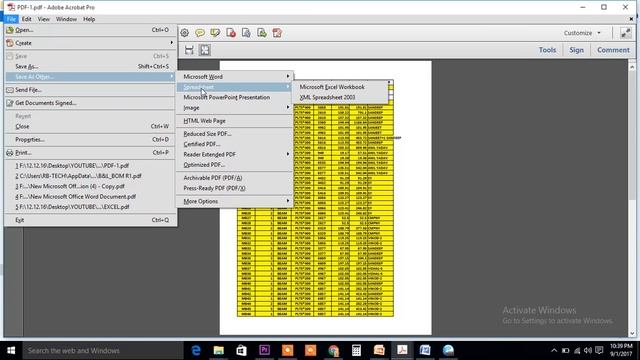Image resolution: width=640 pixels, height=360 pixels.
Task: Open recent file 2 B&L_BOM R1.pdf
Action: 78,176
